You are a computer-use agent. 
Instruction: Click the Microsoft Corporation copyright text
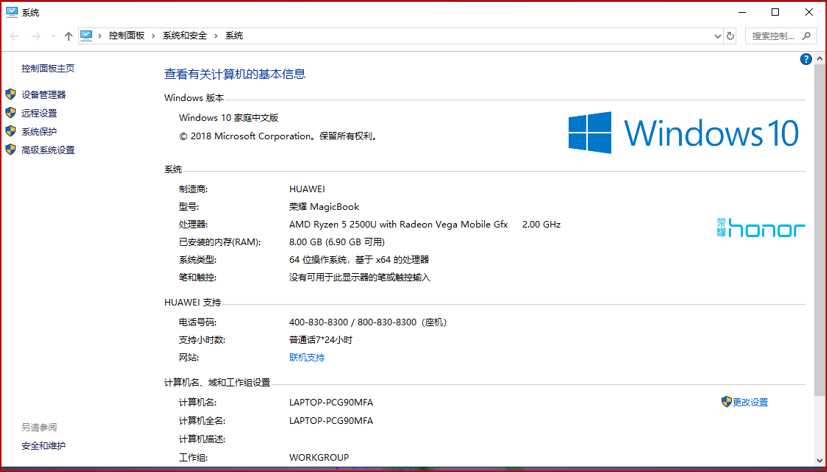click(277, 136)
